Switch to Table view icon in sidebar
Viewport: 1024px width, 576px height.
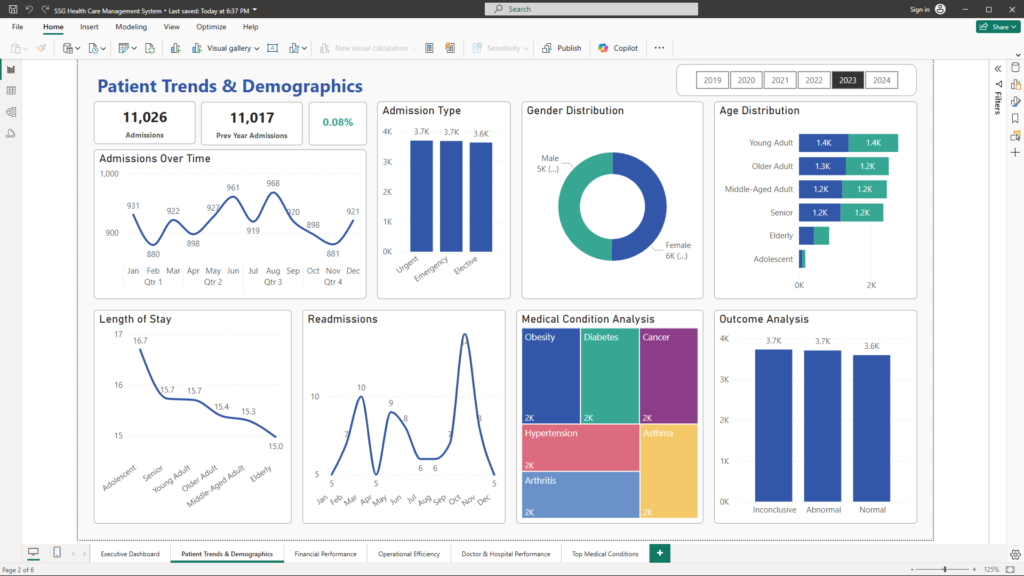pos(11,90)
